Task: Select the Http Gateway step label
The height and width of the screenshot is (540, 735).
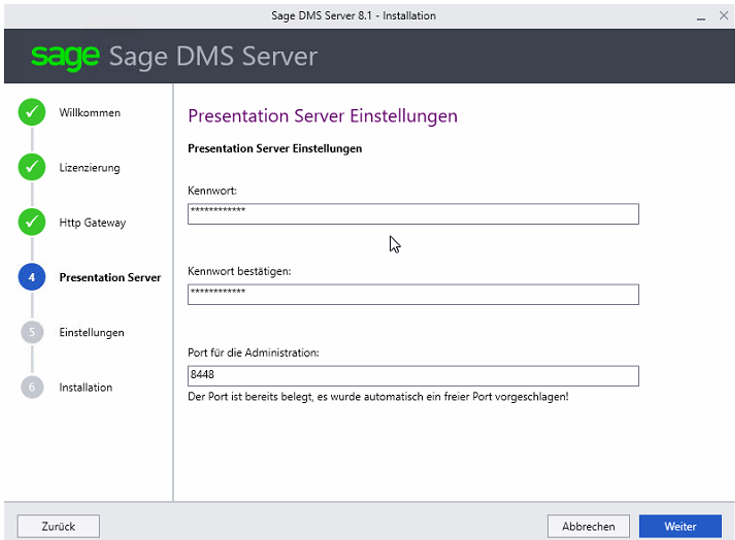Action: click(x=92, y=223)
